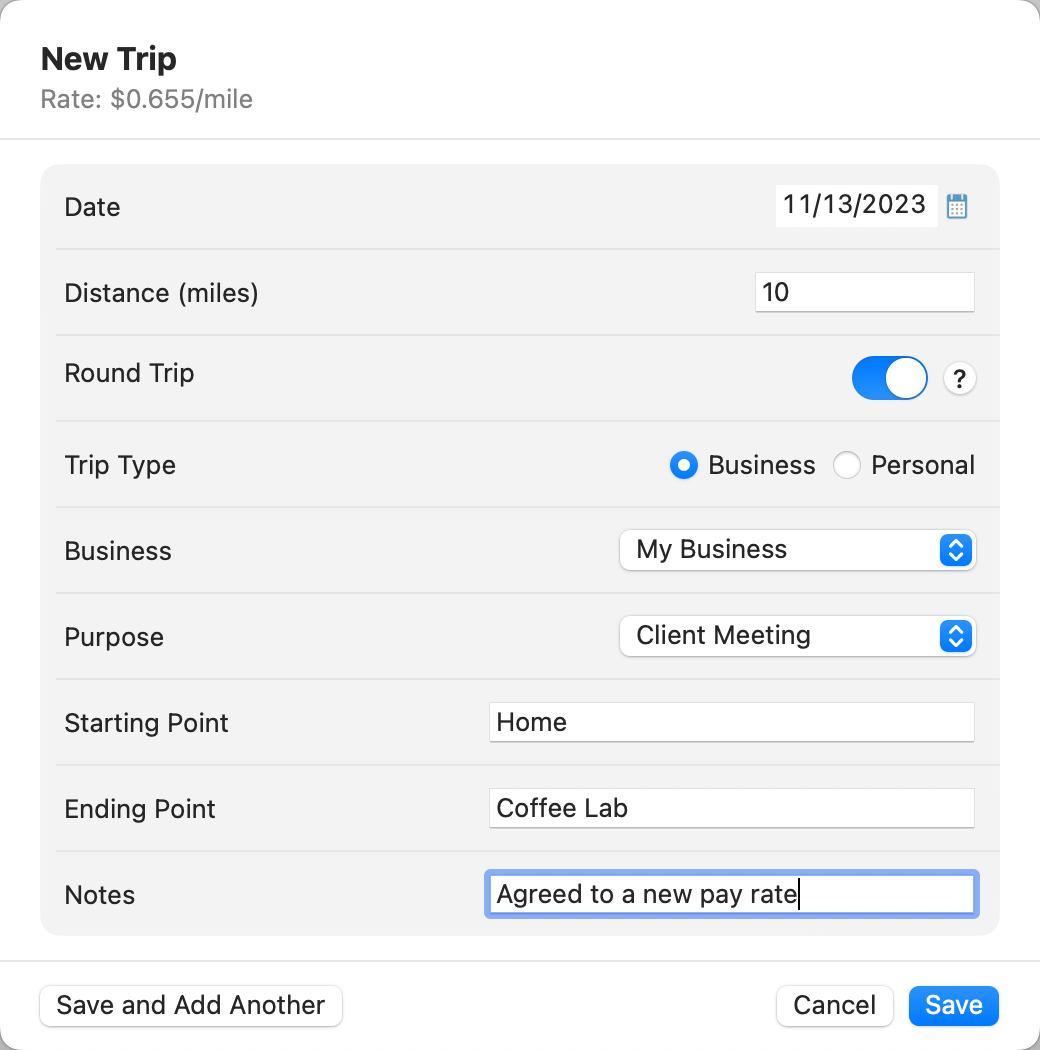Image resolution: width=1040 pixels, height=1050 pixels.
Task: Click the Save button
Action: coord(953,1005)
